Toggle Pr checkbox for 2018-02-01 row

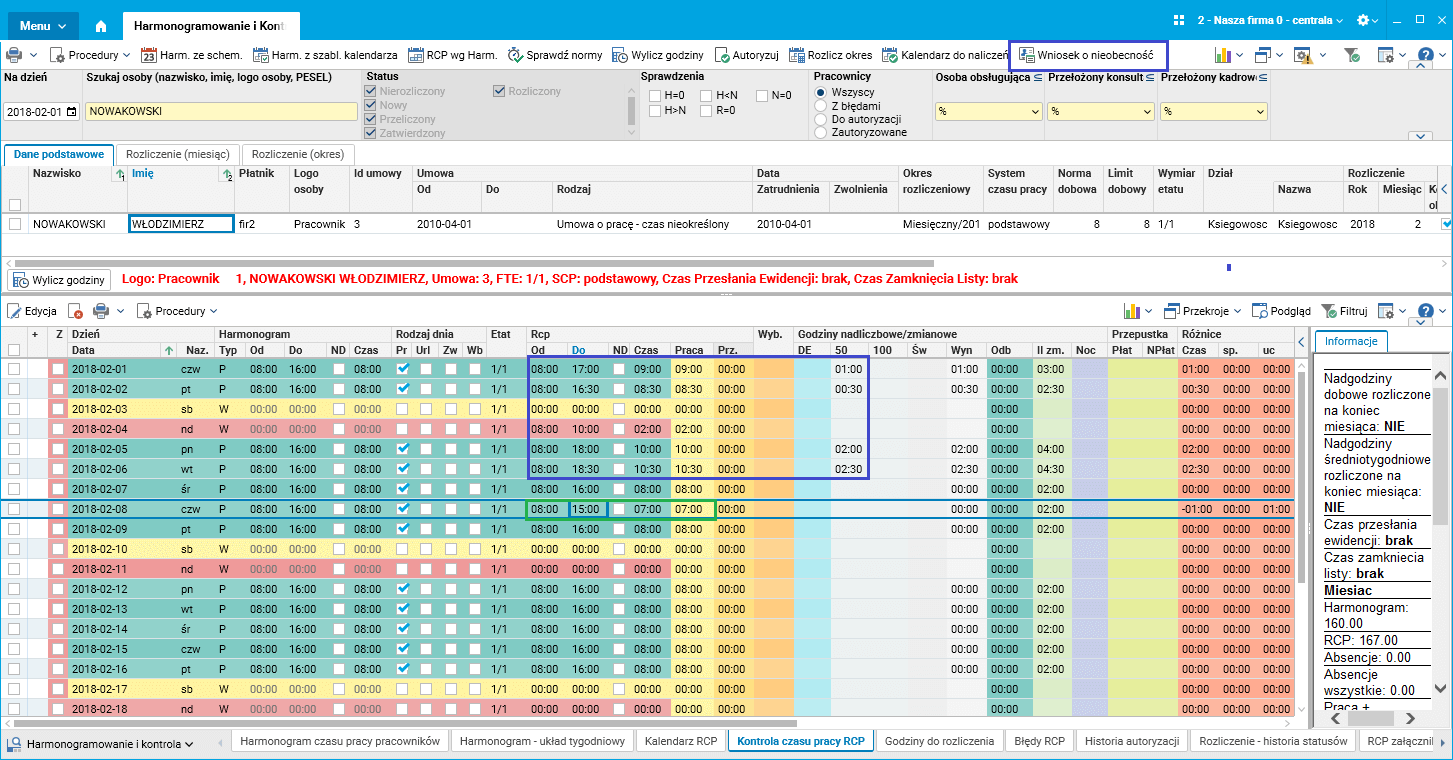point(403,369)
